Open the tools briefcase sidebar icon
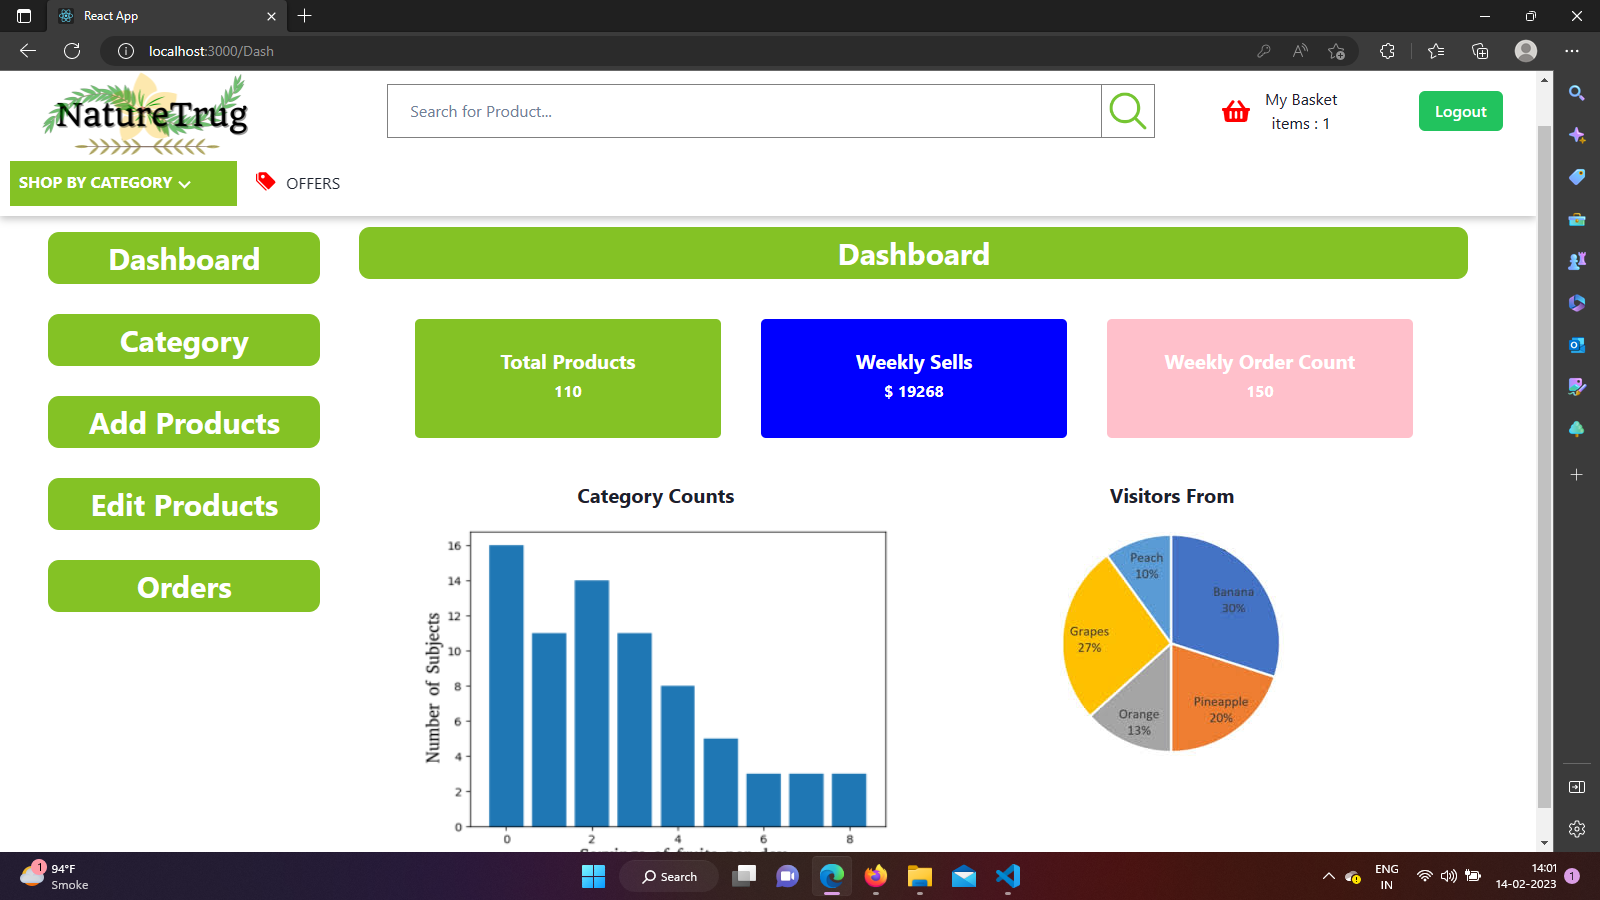Viewport: 1600px width, 900px height. tap(1577, 219)
